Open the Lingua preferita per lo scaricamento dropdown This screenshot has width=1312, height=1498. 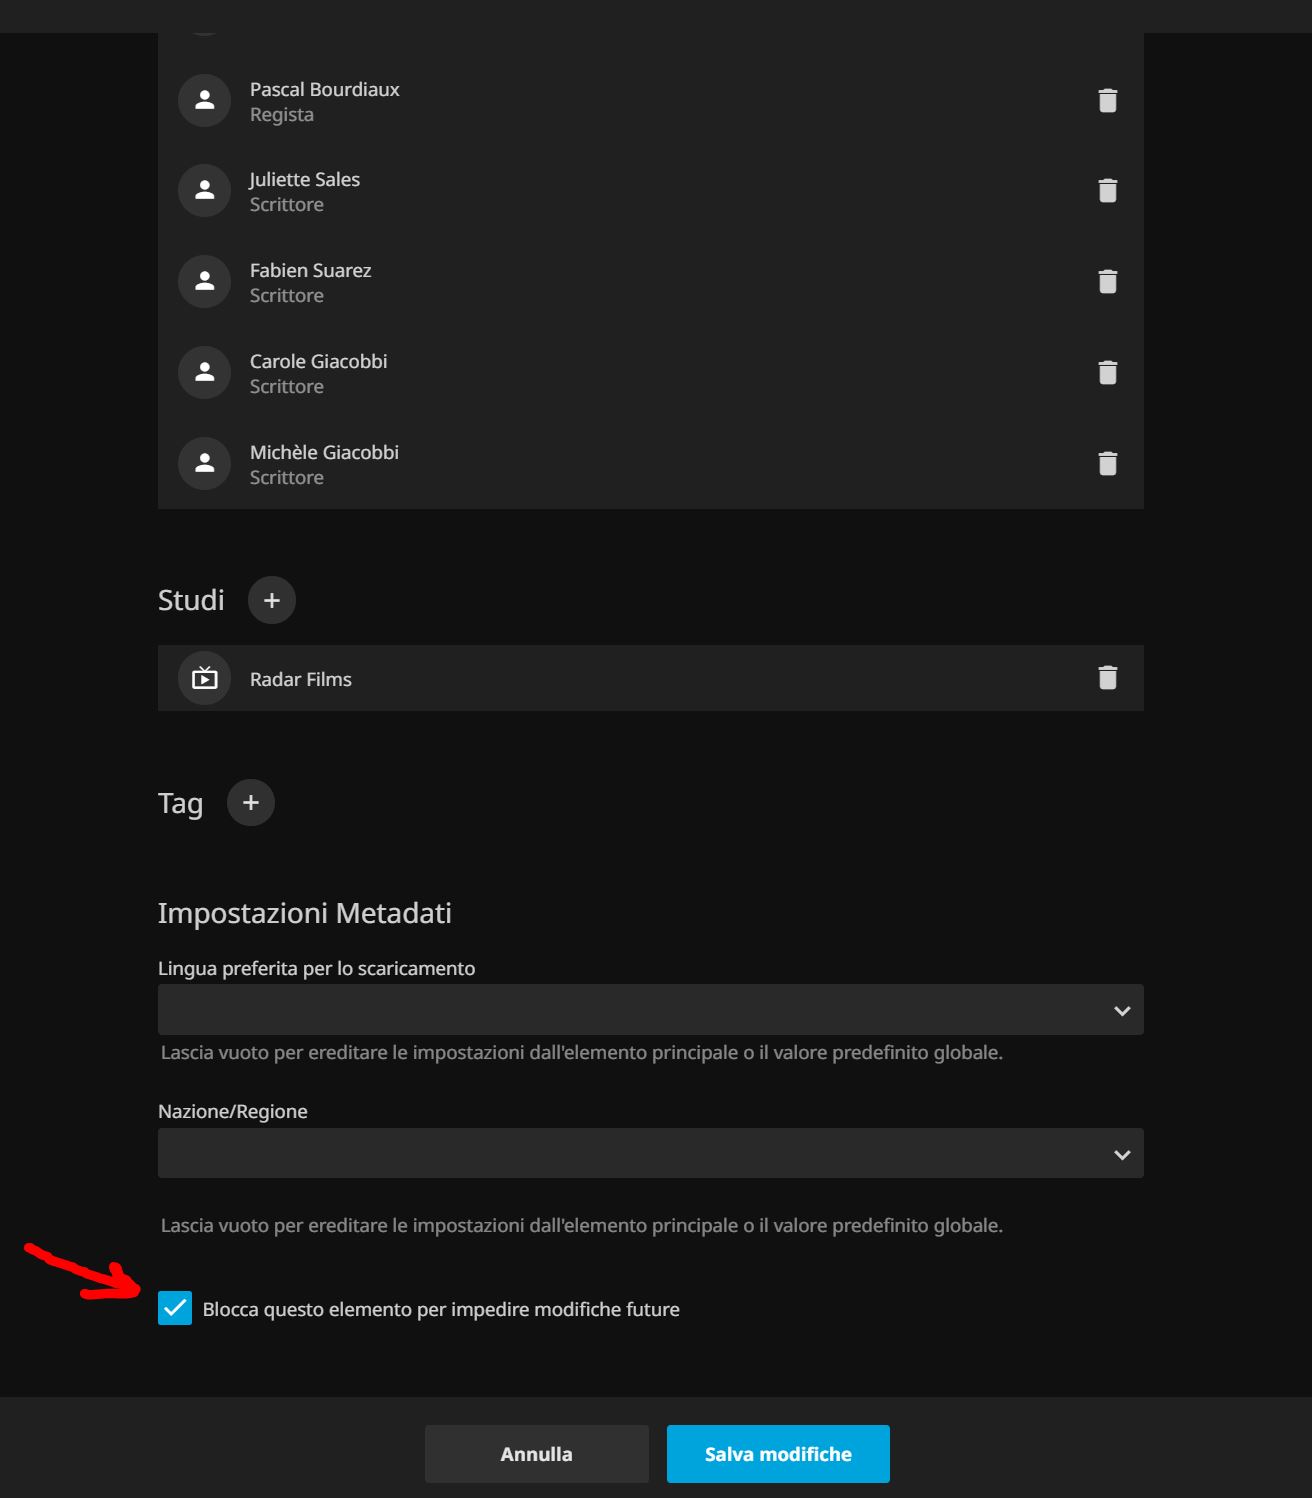(650, 1010)
